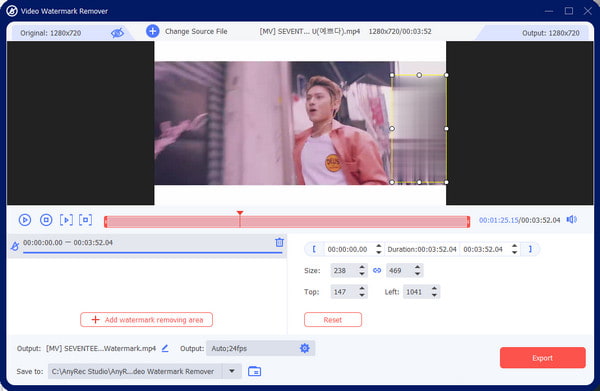
Task: Decrease the end time with down arrow
Action: pyautogui.click(x=515, y=253)
